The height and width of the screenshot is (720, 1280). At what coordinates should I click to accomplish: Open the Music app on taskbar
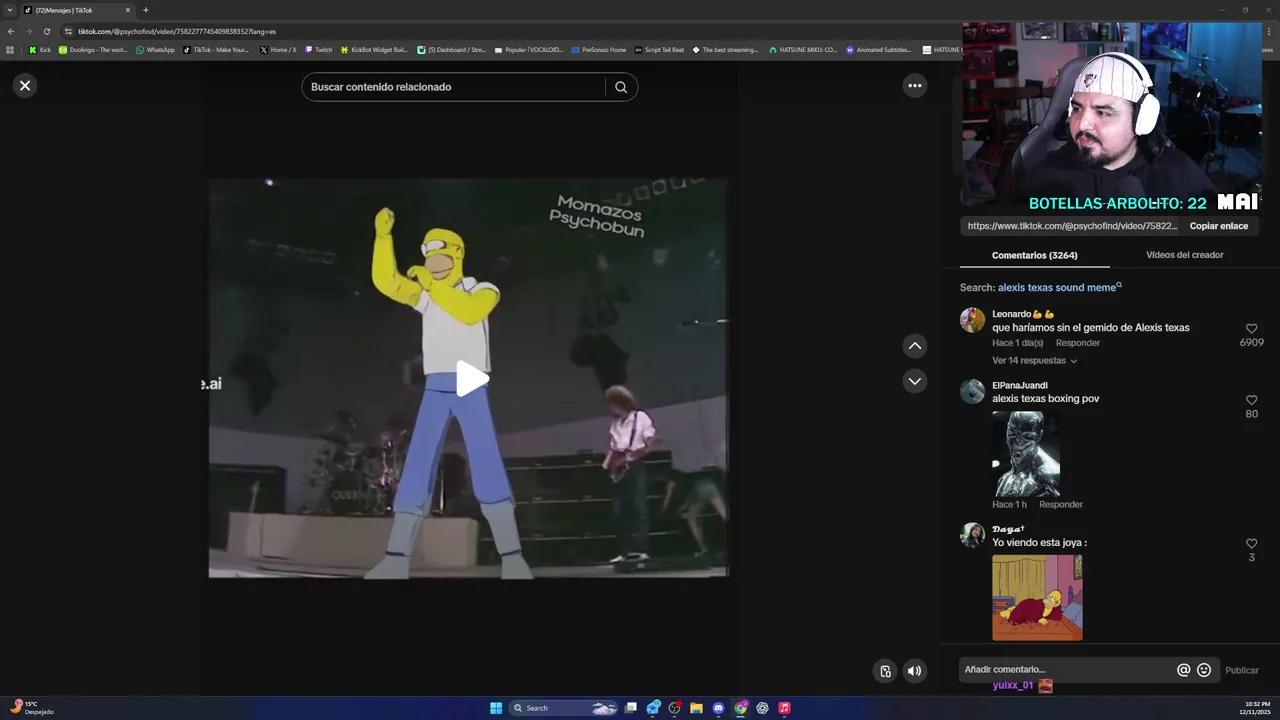coord(784,708)
